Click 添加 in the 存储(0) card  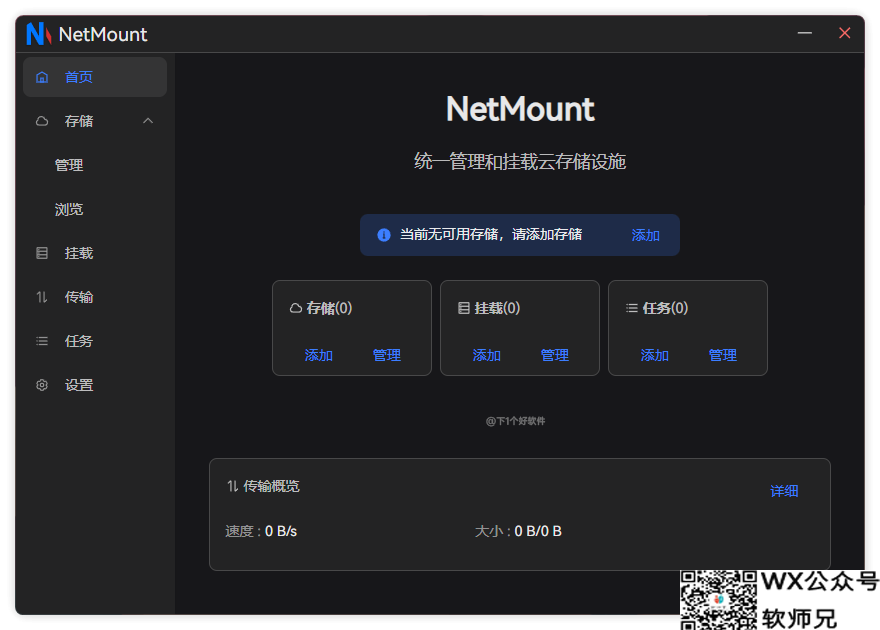point(318,355)
